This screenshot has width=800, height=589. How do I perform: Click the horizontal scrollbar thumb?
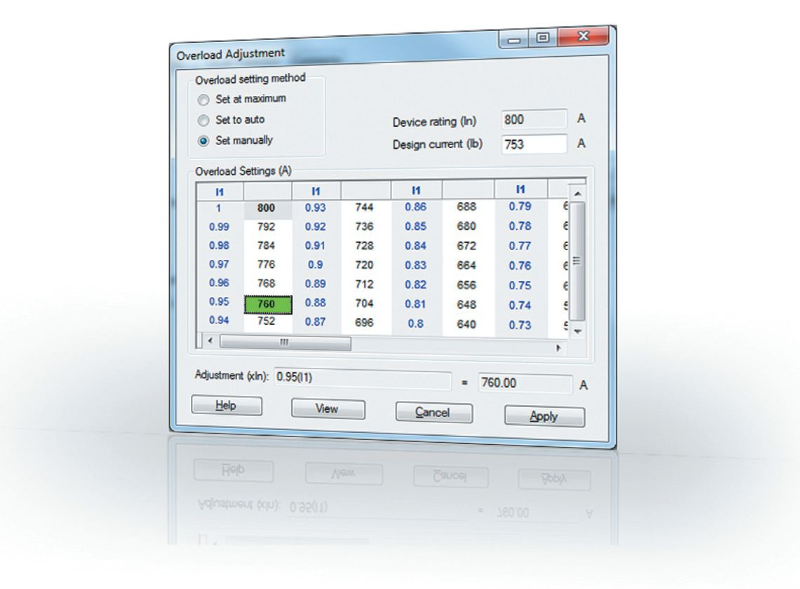pos(284,343)
